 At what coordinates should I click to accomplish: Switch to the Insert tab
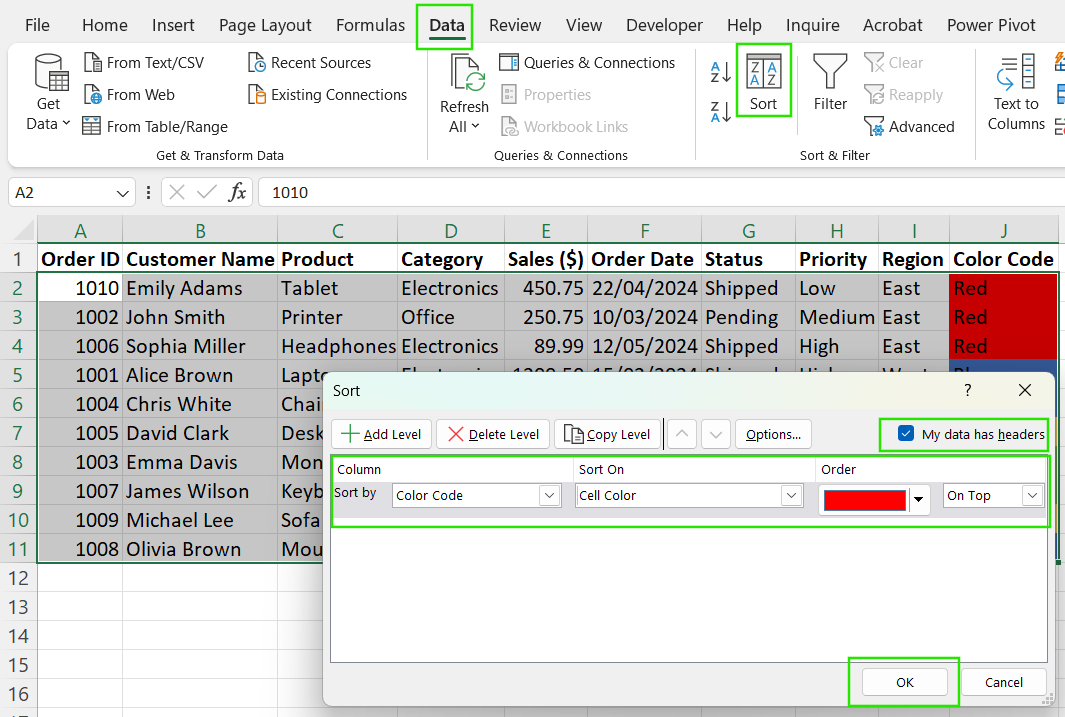tap(173, 25)
